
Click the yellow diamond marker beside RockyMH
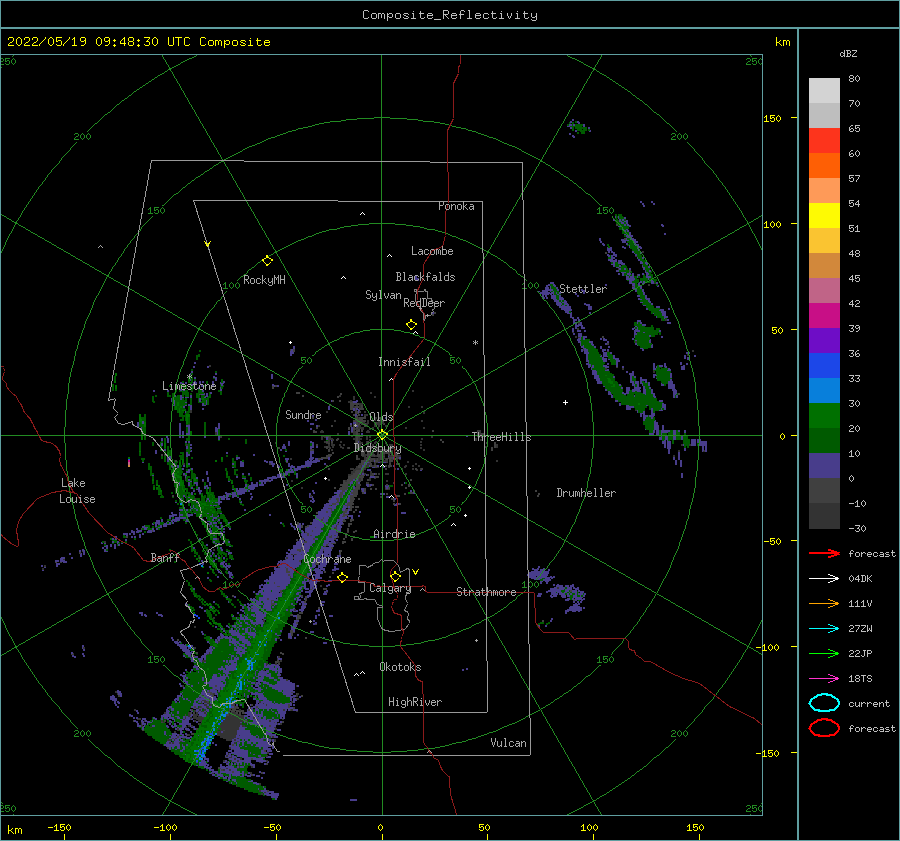coord(267,261)
